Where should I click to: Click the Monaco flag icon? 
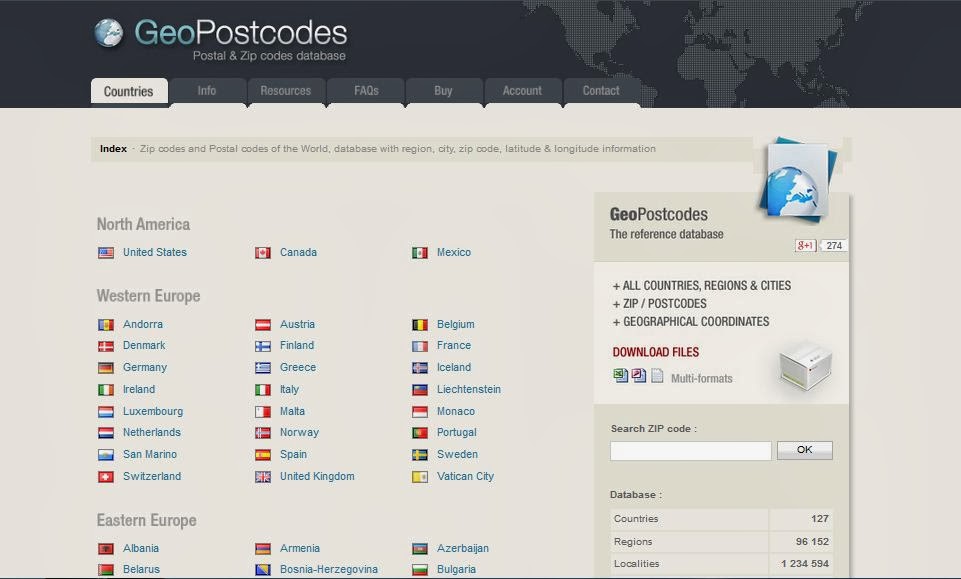point(420,412)
